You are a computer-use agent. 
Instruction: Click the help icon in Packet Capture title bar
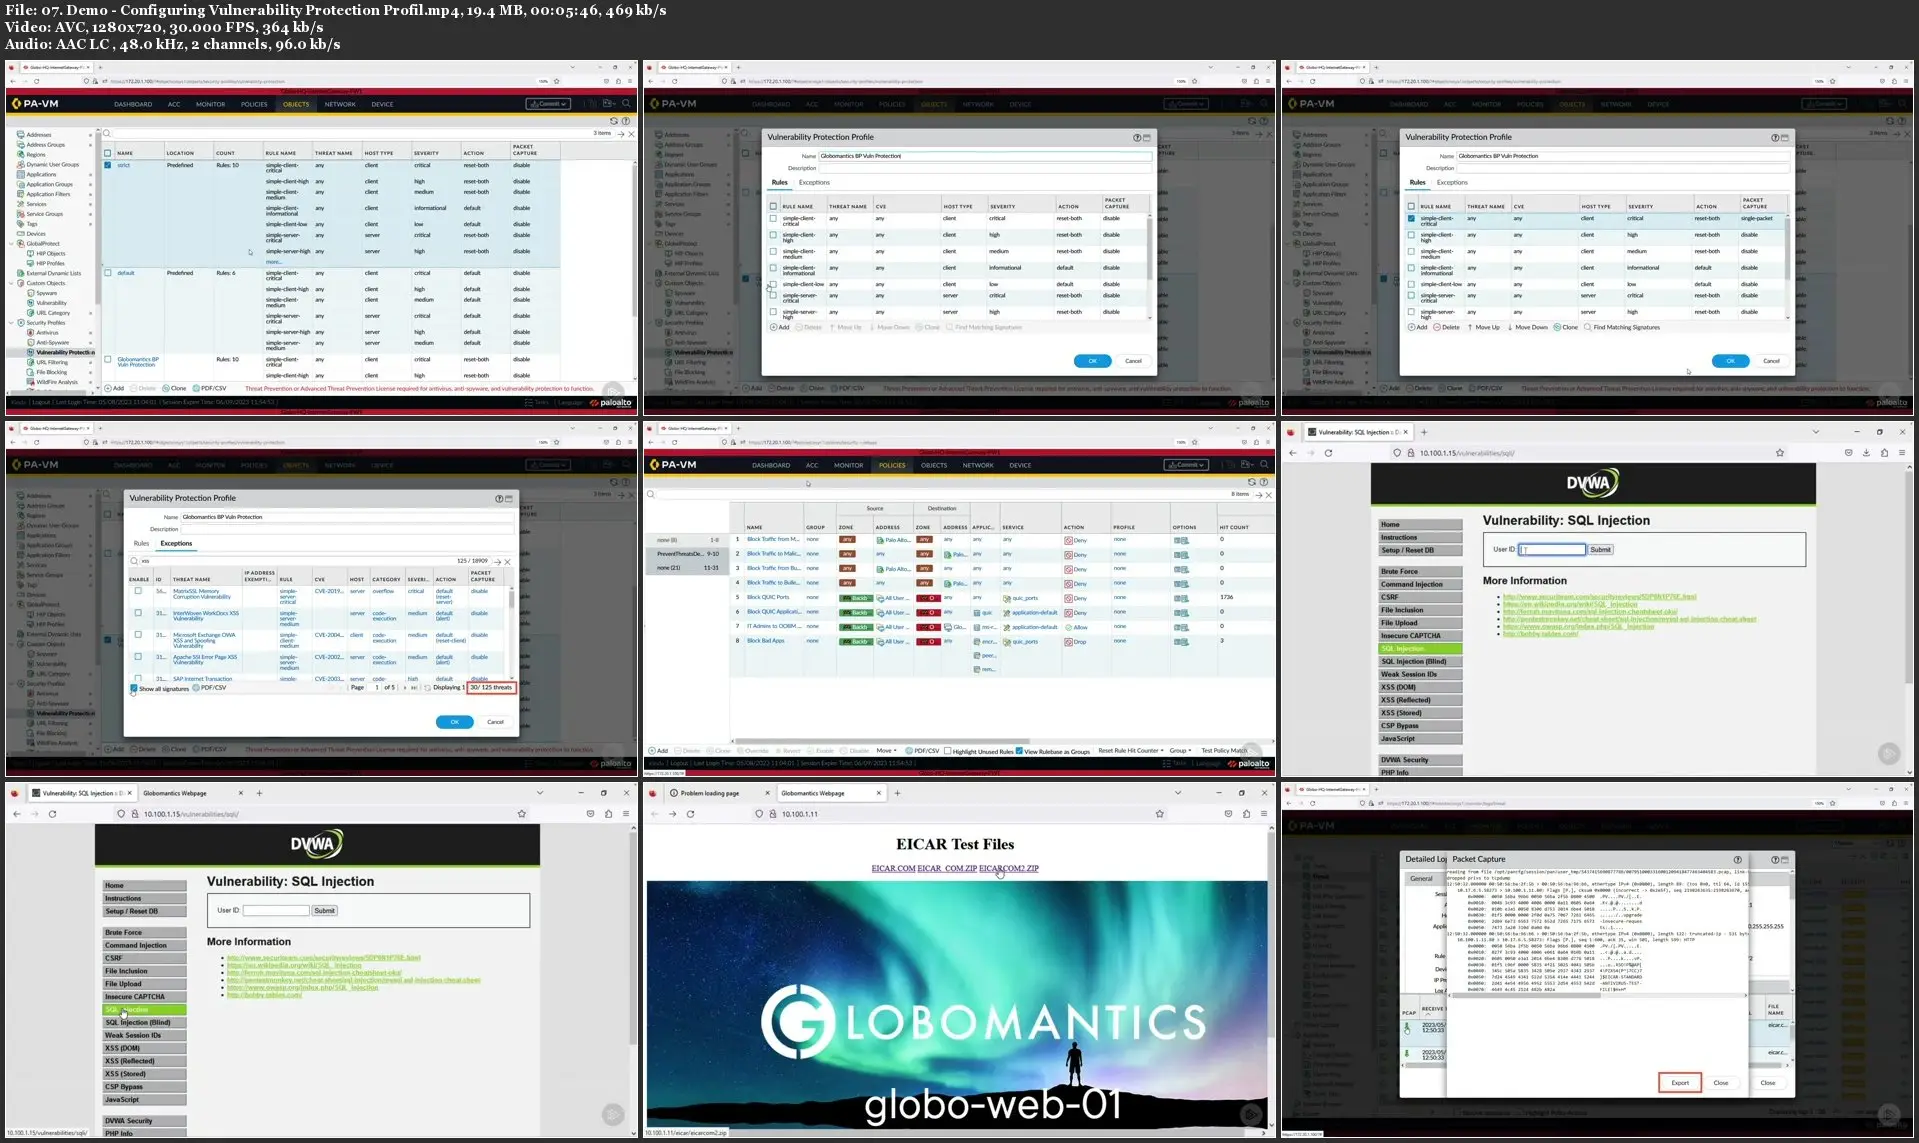coord(1737,859)
